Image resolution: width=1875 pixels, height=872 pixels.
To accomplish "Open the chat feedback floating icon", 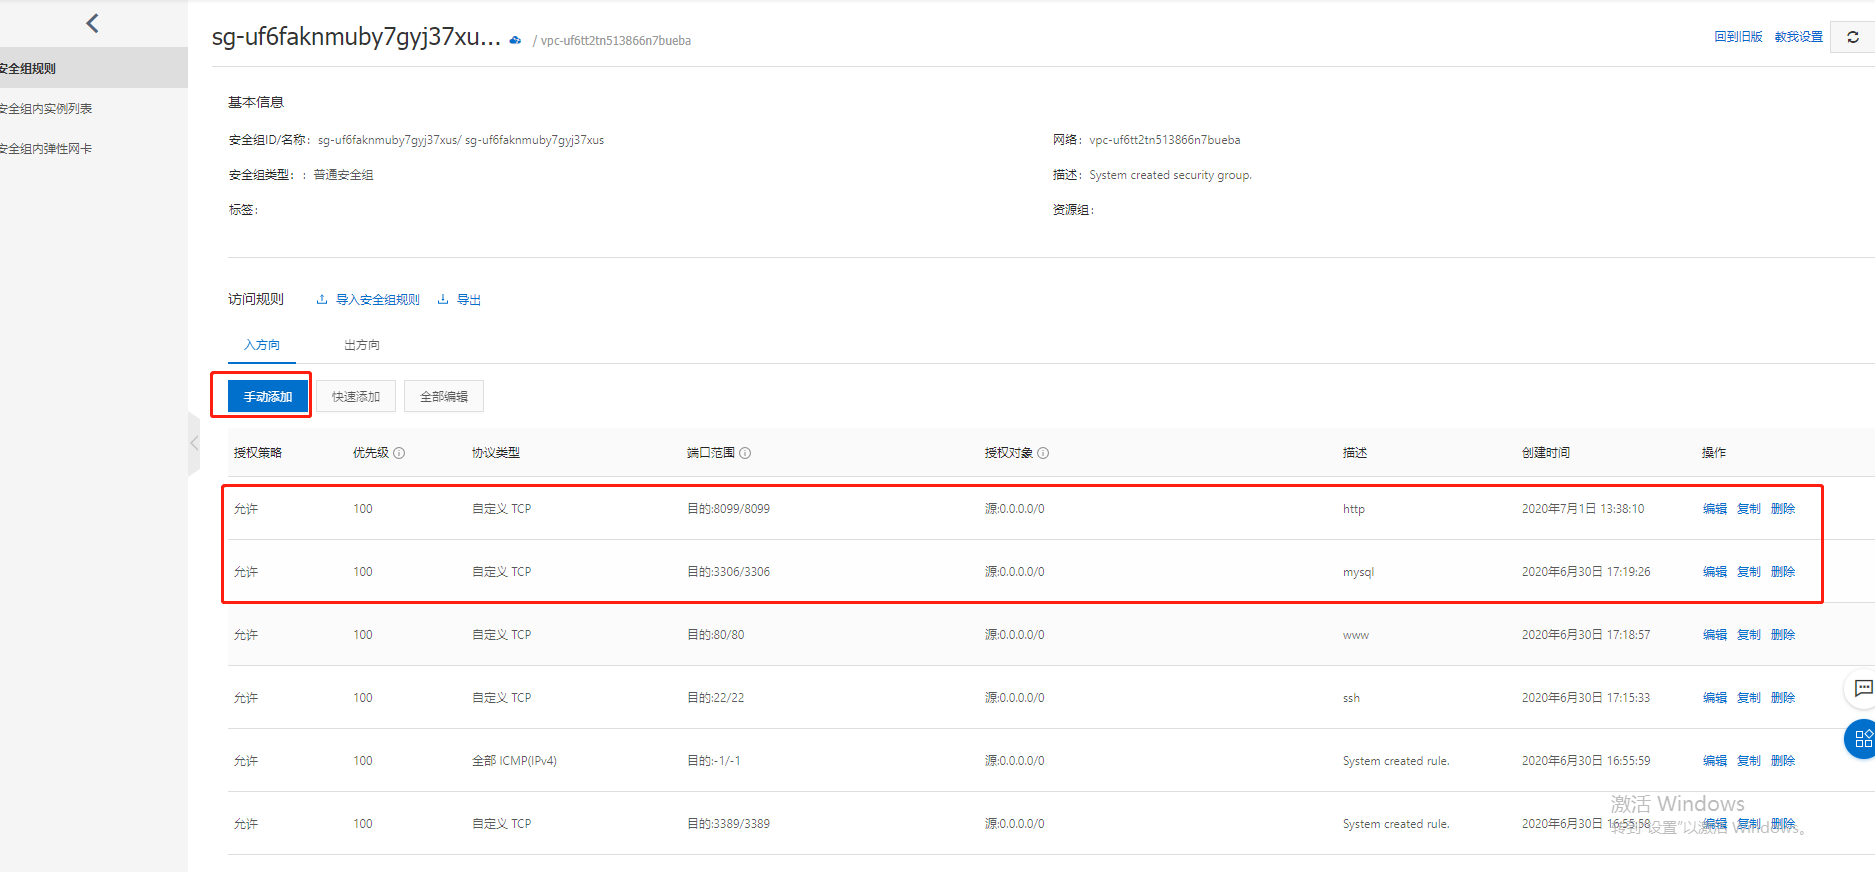I will tap(1862, 688).
